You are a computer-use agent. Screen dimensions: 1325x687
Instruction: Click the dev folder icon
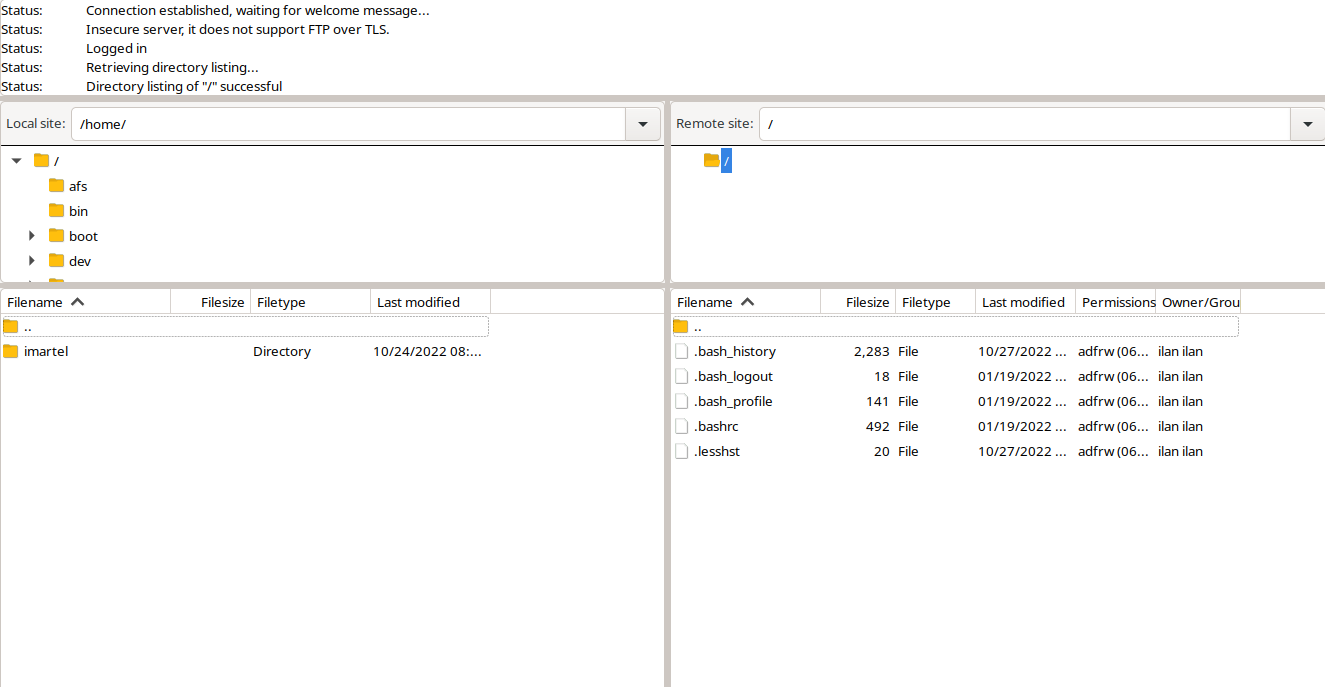pyautogui.click(x=56, y=260)
